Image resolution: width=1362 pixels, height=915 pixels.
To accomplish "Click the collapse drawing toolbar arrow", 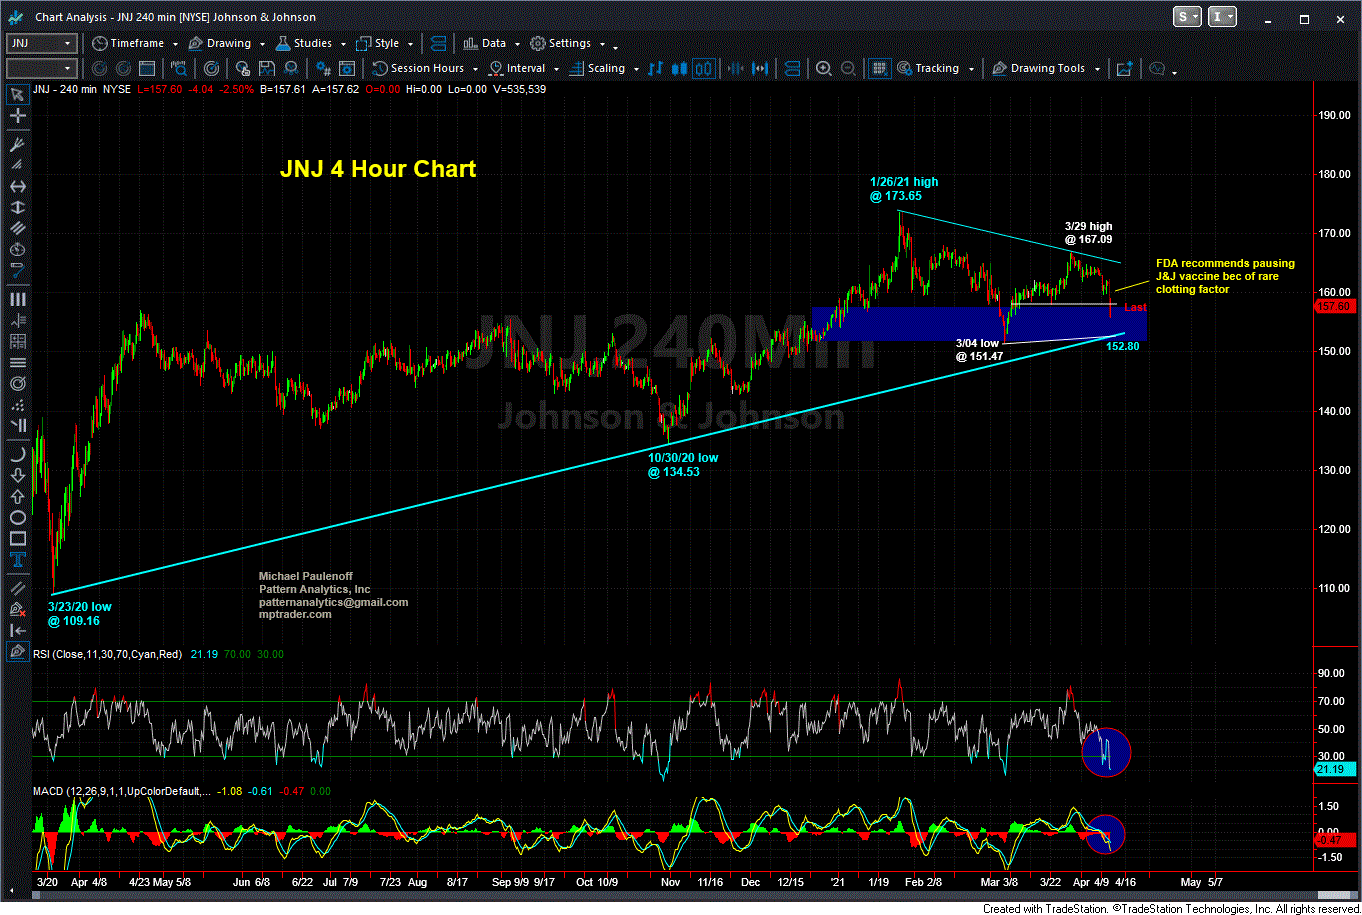I will 17,630.
